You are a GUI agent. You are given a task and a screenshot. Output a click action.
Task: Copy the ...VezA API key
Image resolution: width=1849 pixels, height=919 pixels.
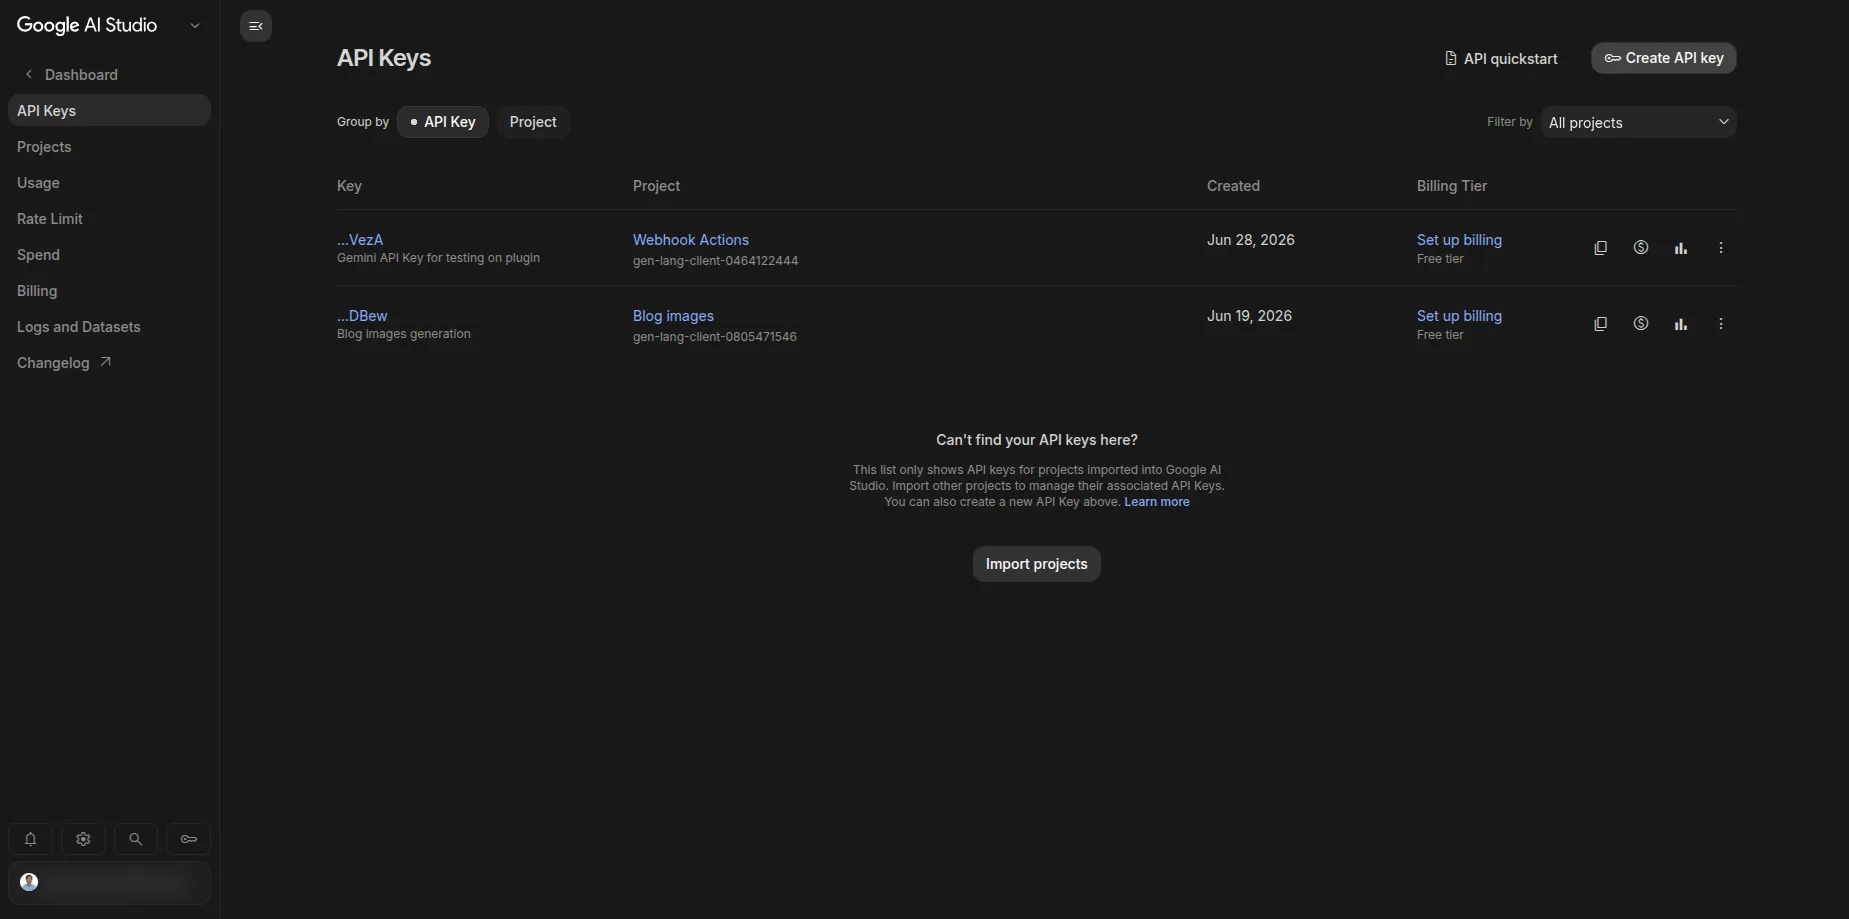[x=1600, y=248]
